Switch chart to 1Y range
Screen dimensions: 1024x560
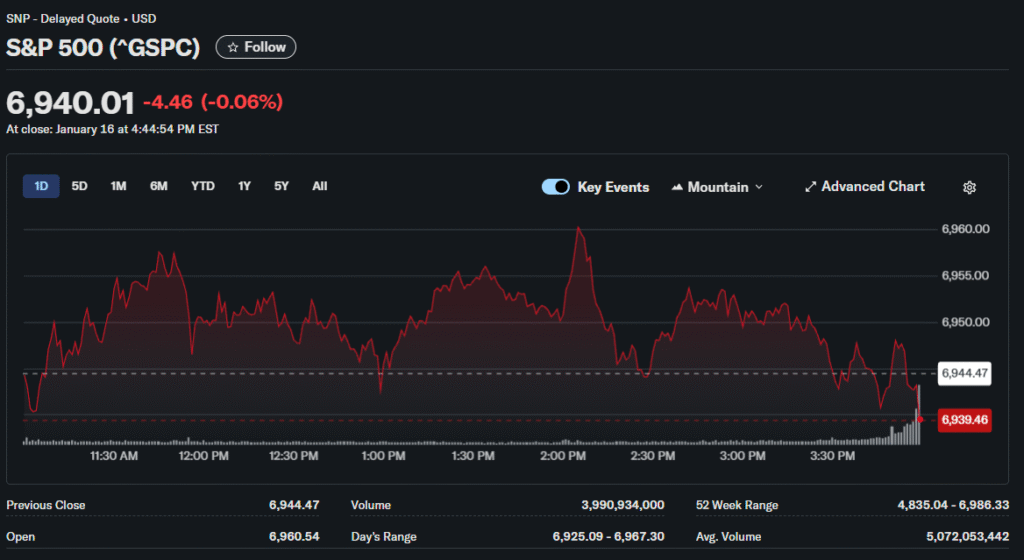point(244,186)
